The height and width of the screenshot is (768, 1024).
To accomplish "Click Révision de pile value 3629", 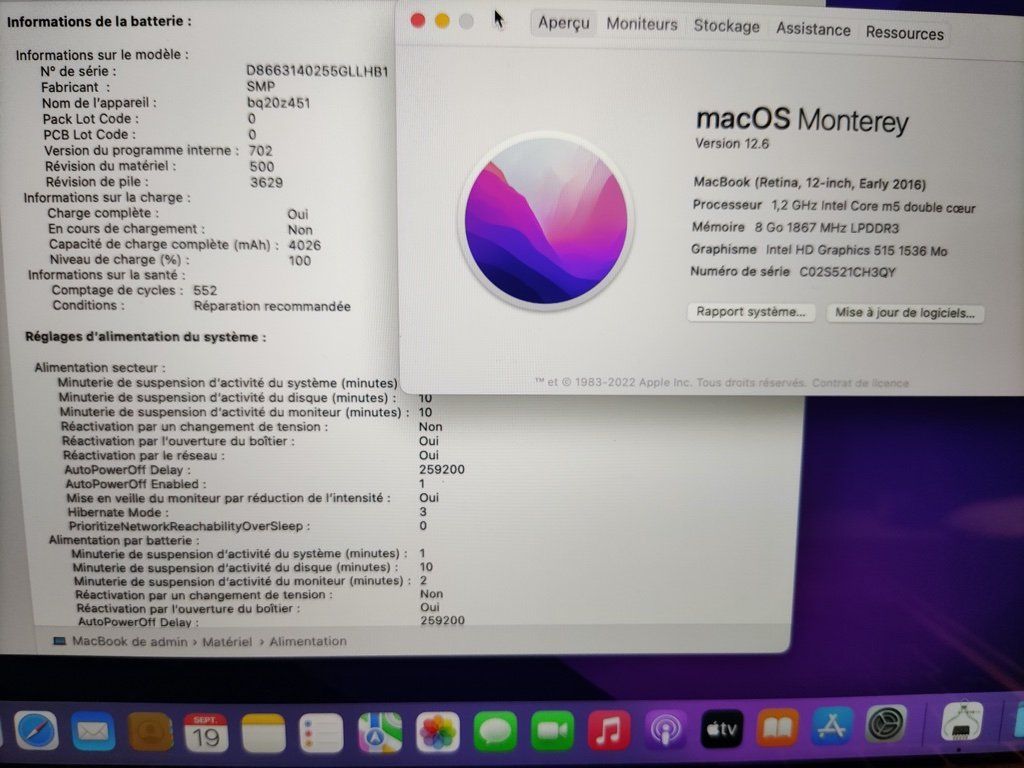I will coord(266,182).
